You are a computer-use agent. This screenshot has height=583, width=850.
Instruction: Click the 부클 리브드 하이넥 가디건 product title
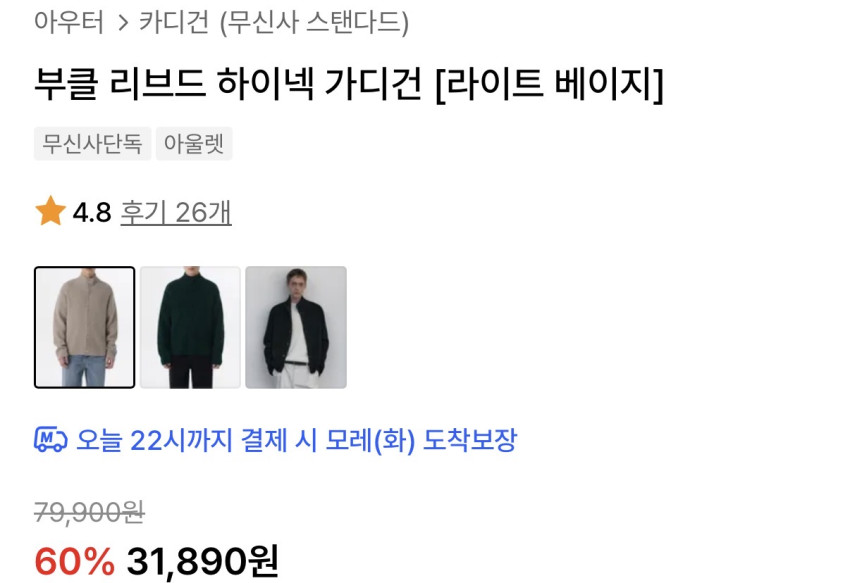(228, 84)
